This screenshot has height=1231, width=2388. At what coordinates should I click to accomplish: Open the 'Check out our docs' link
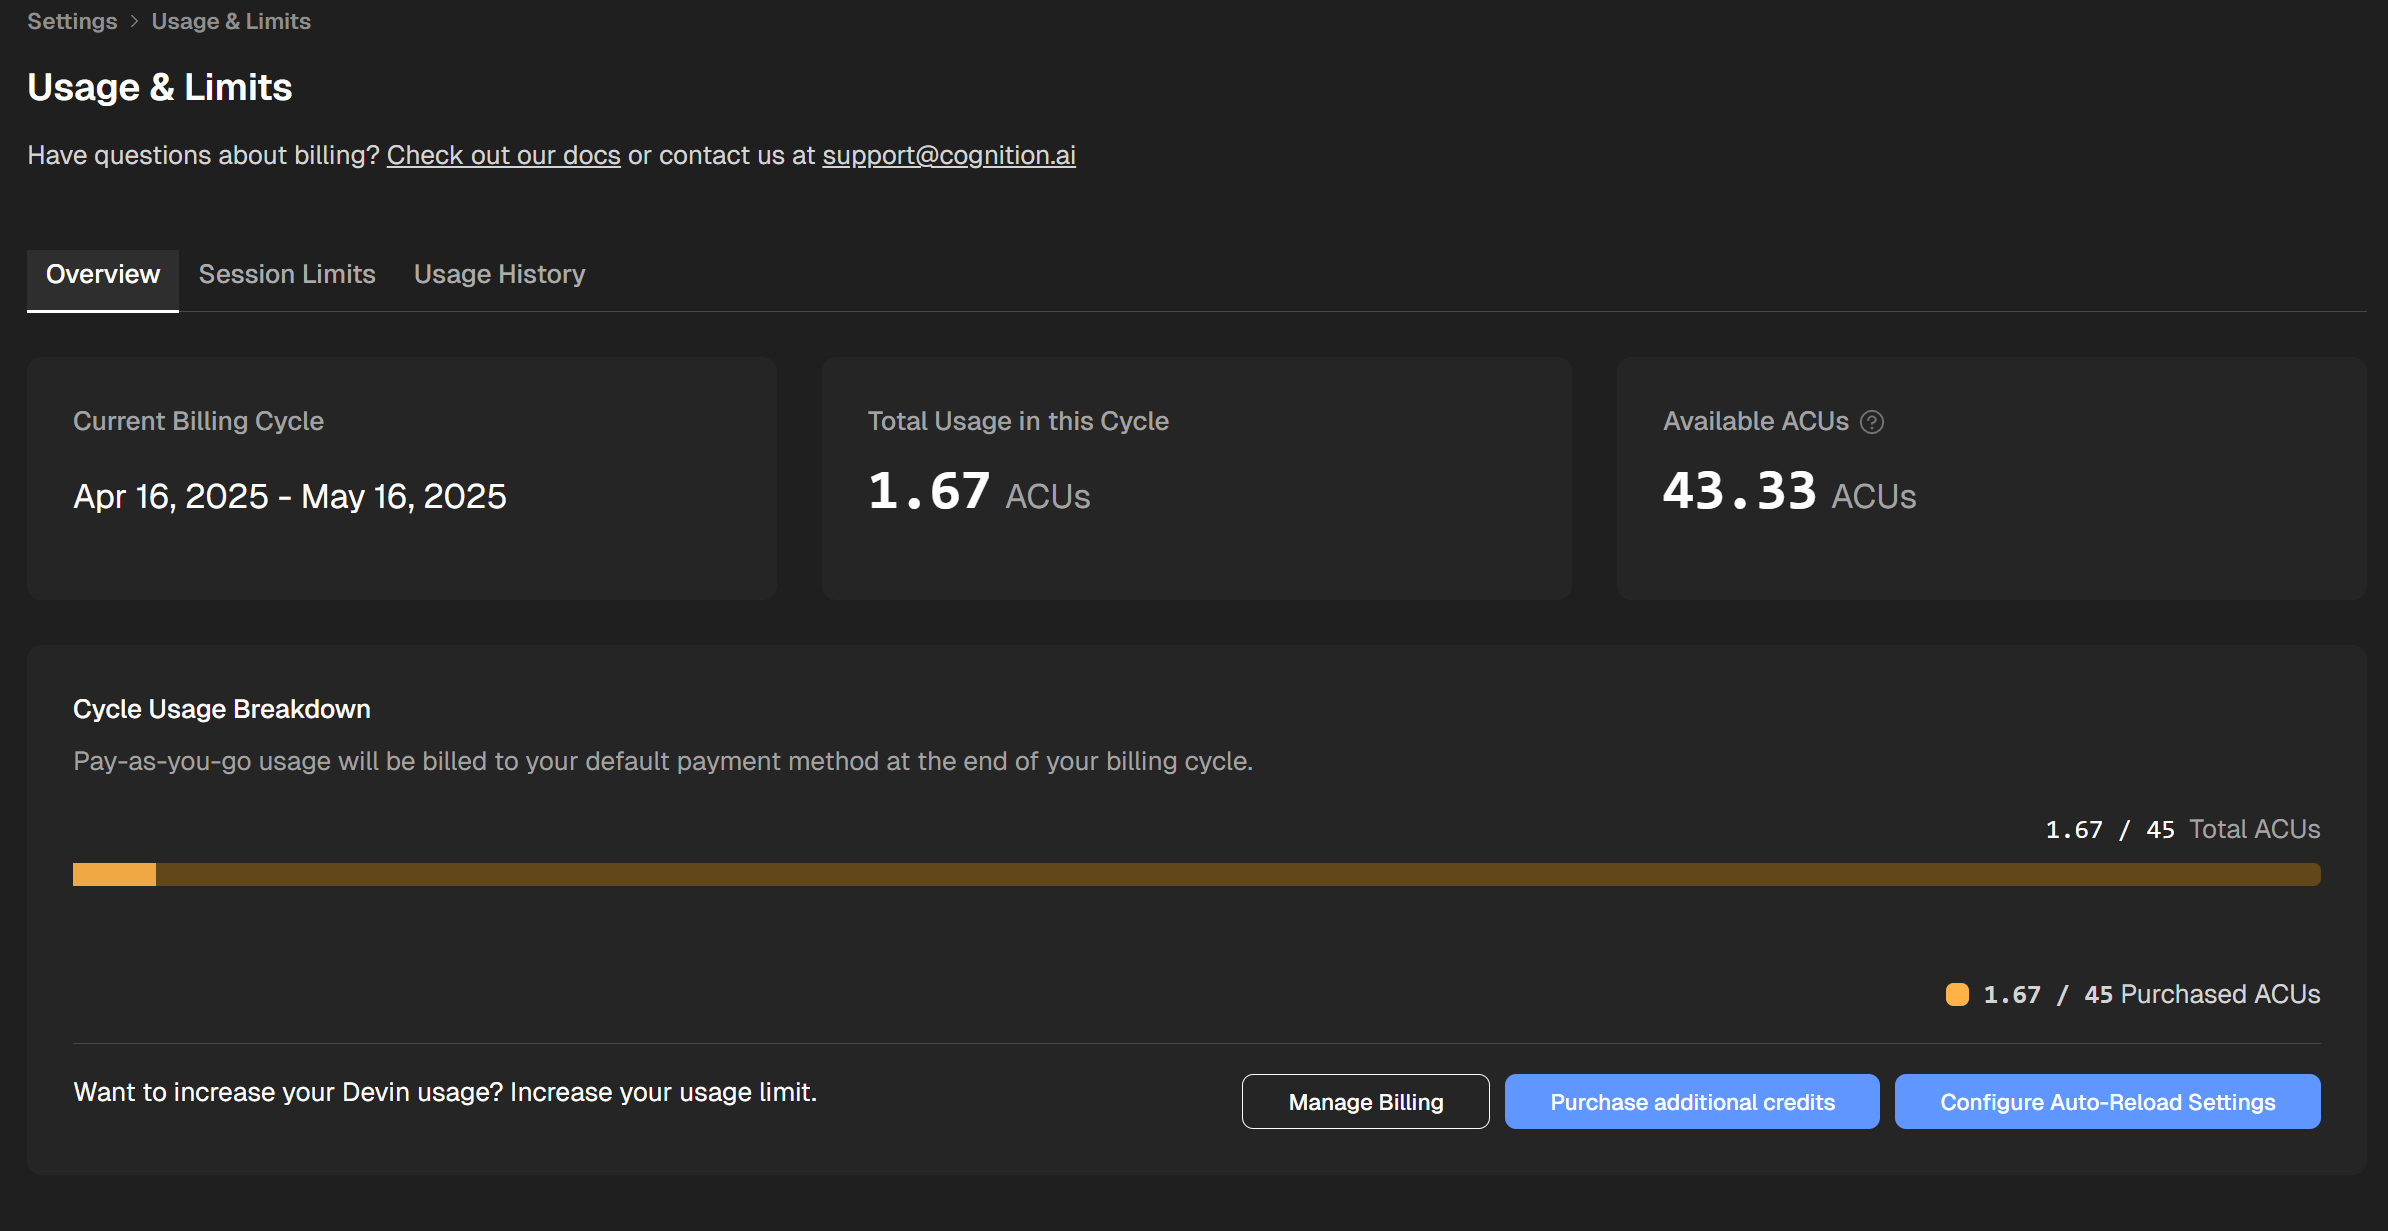click(503, 155)
